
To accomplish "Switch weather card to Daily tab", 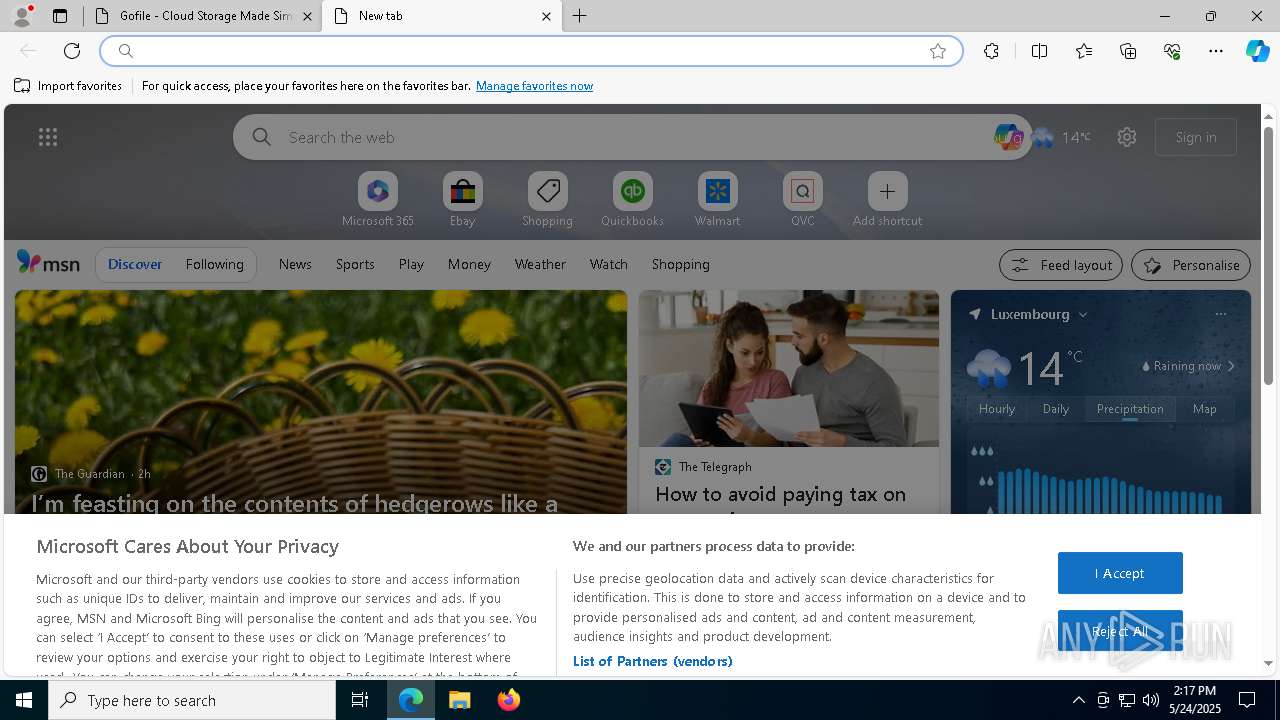I will 1056,409.
